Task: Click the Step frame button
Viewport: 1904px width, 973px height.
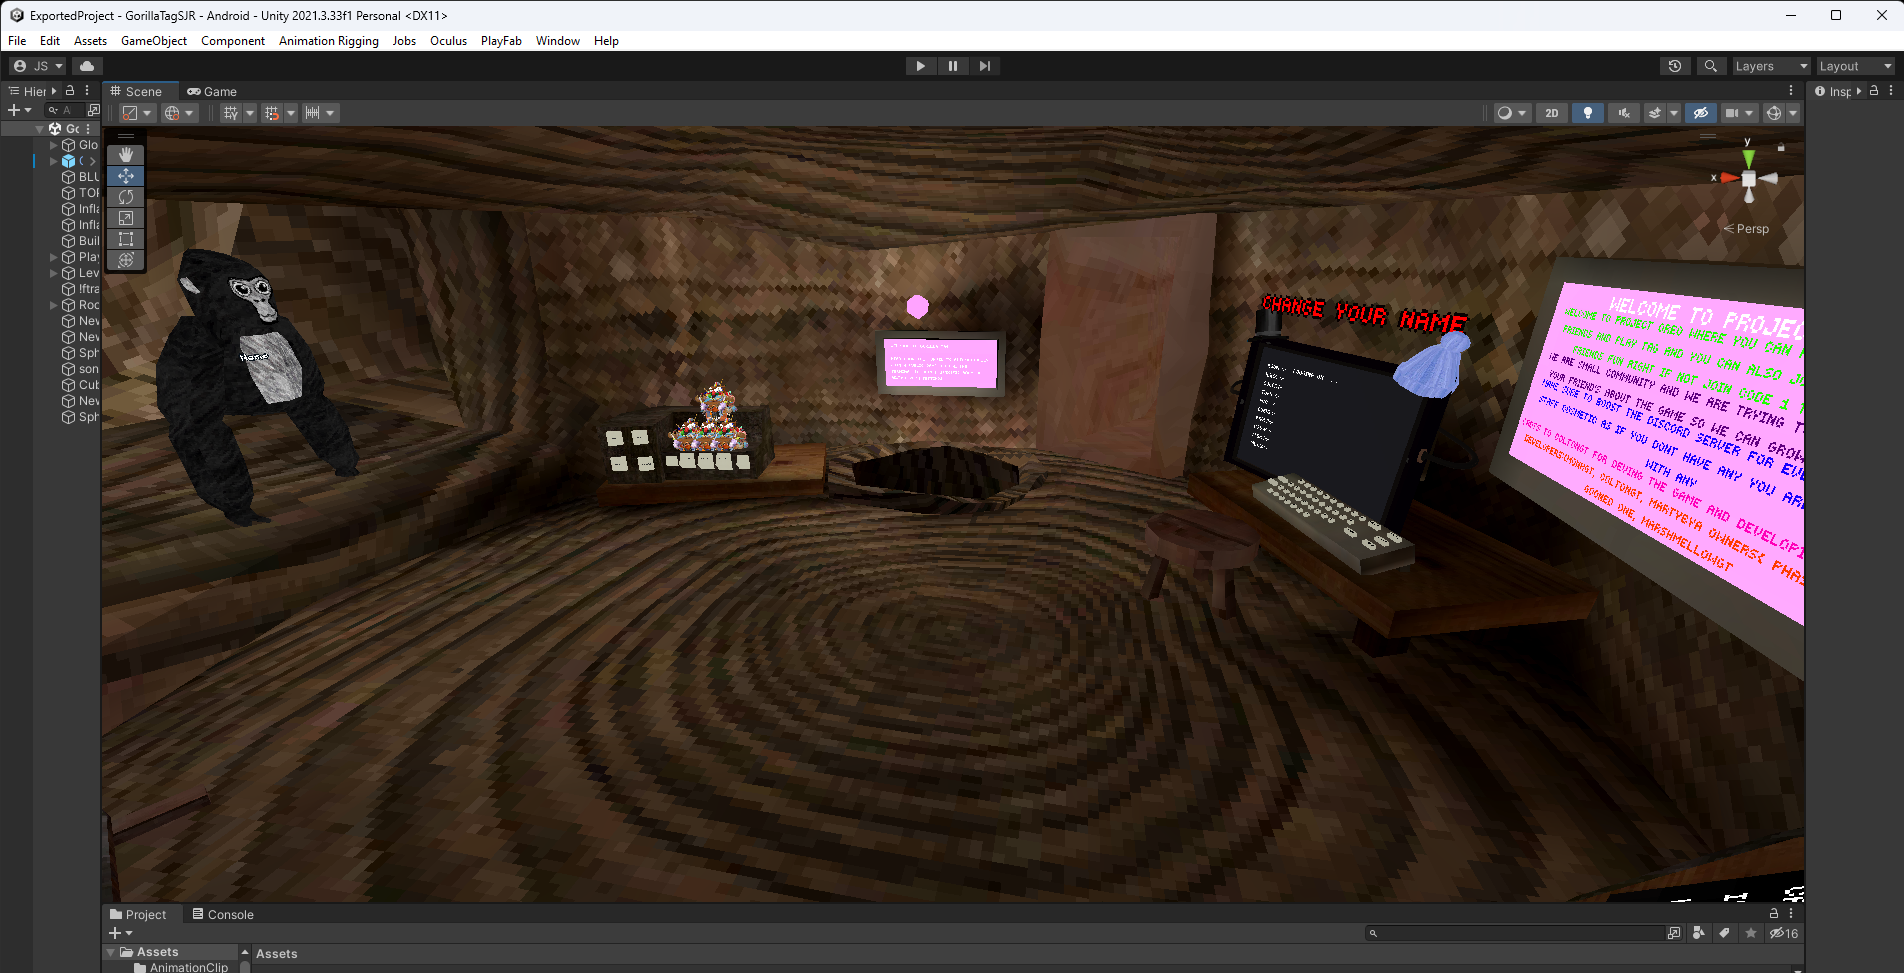Action: 985,66
